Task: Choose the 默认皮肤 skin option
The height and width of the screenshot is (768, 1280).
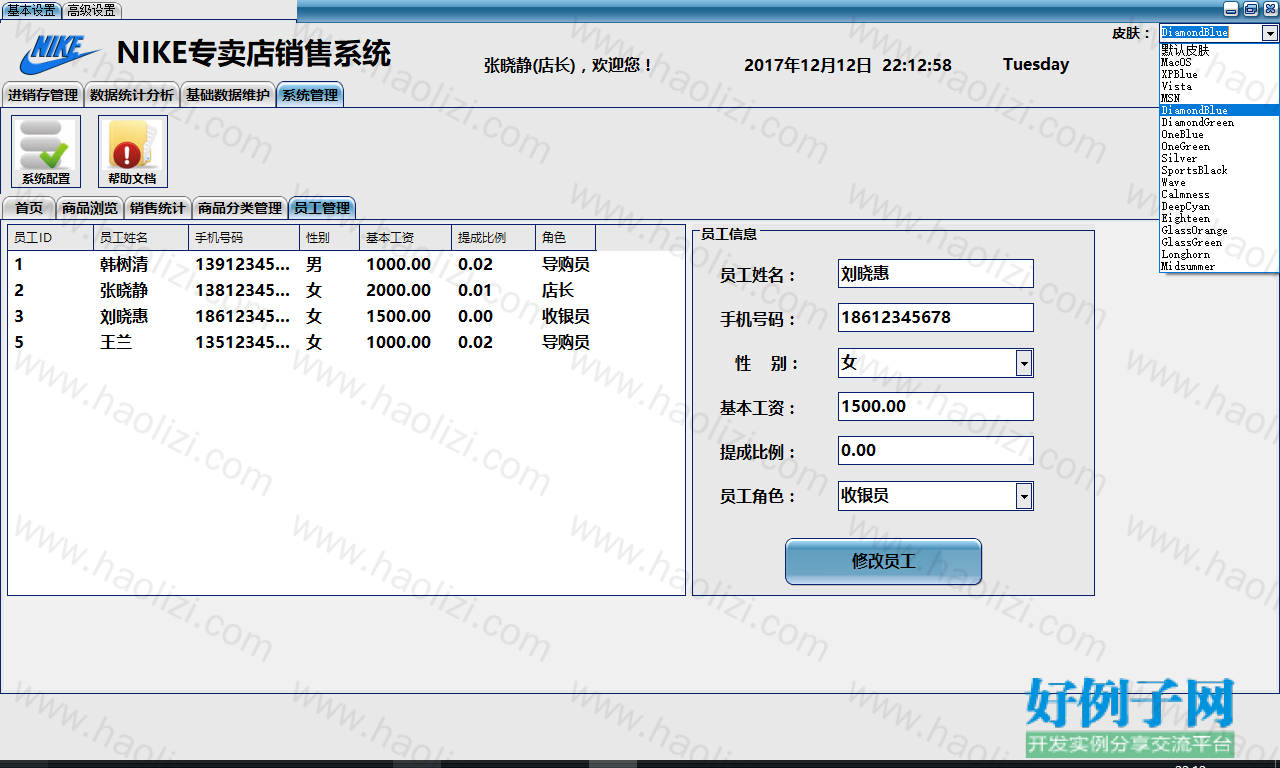Action: 1219,50
